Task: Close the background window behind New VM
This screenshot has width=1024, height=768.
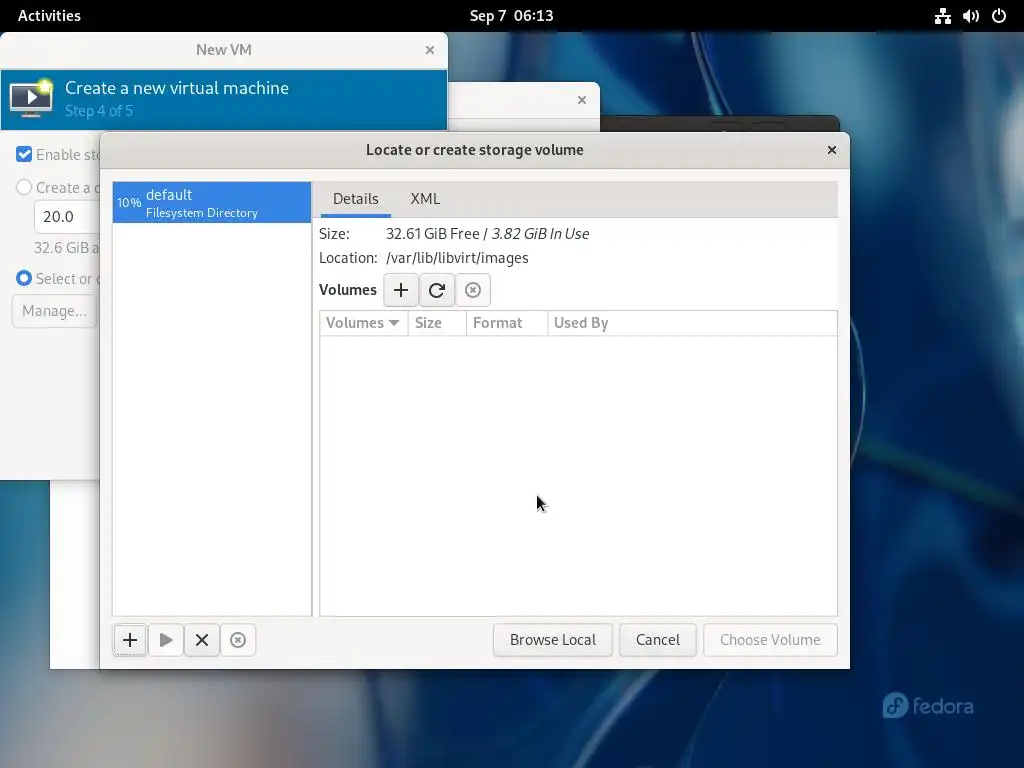Action: 582,101
